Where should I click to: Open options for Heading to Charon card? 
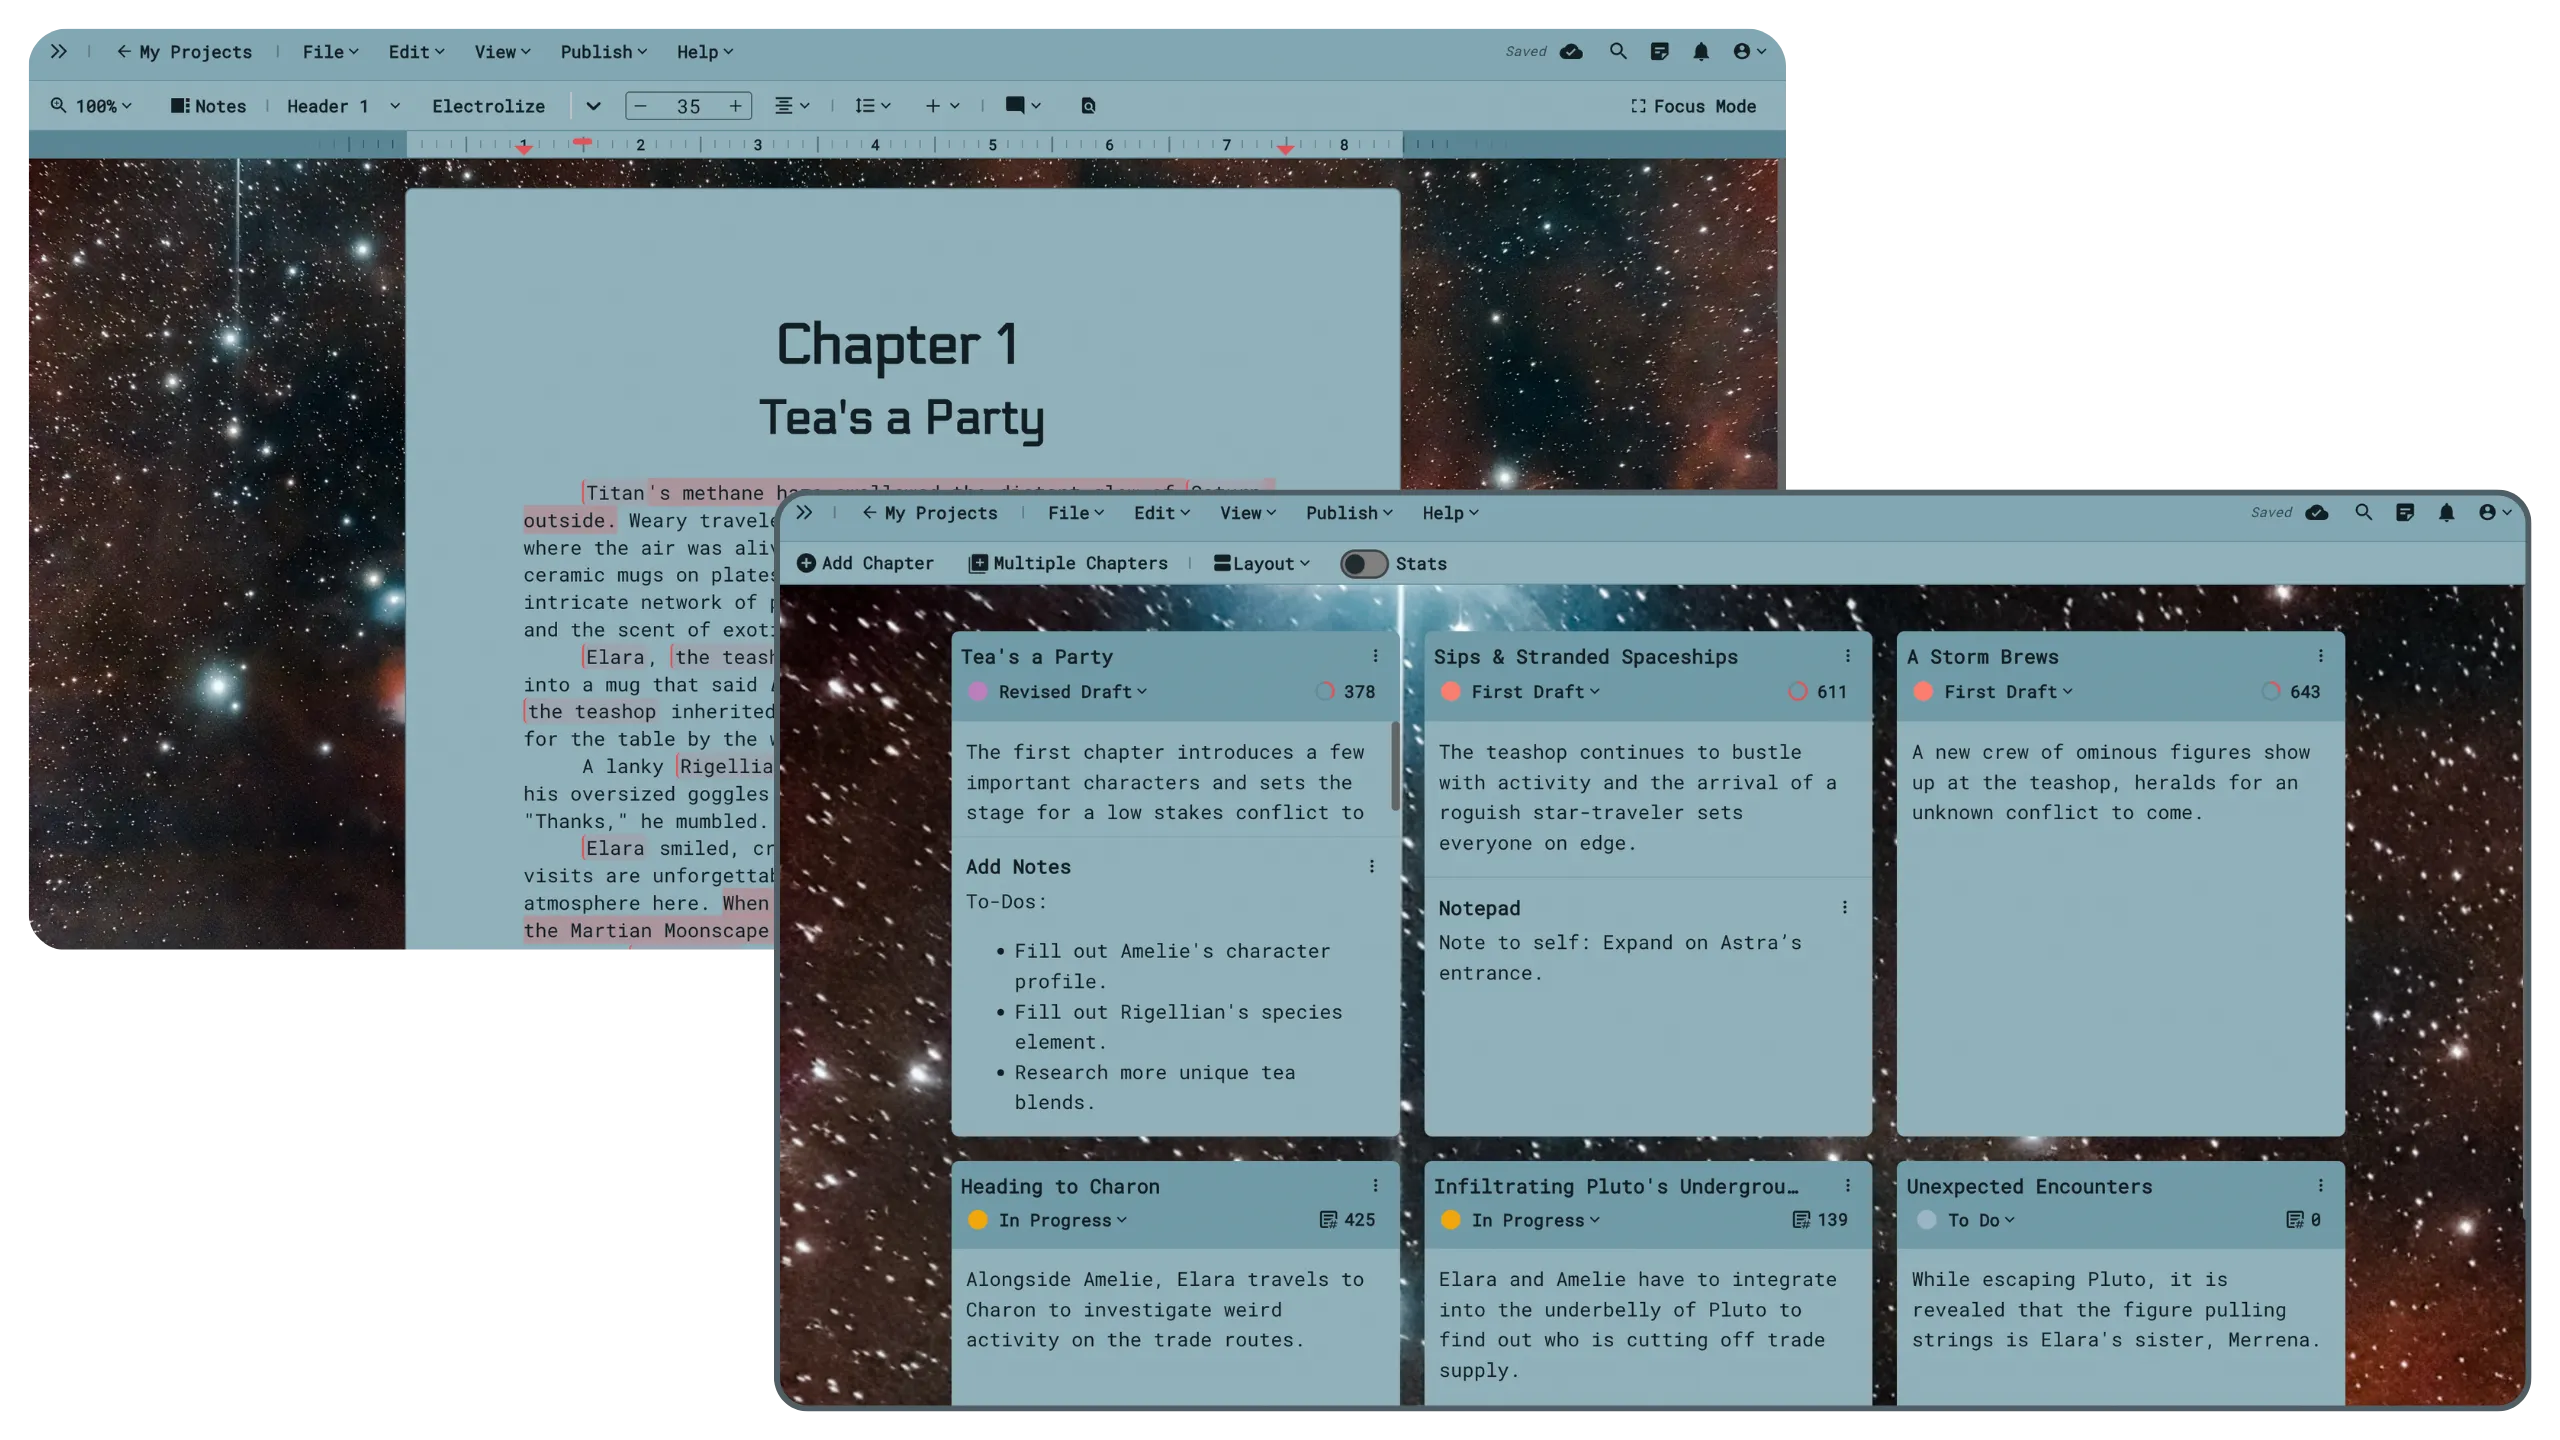click(1375, 1185)
